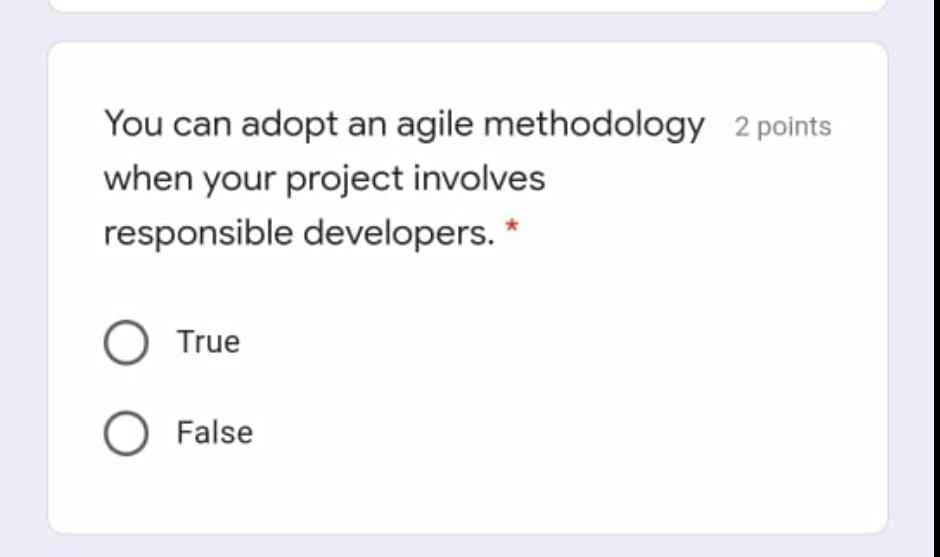Click the "False" option label text

click(214, 433)
